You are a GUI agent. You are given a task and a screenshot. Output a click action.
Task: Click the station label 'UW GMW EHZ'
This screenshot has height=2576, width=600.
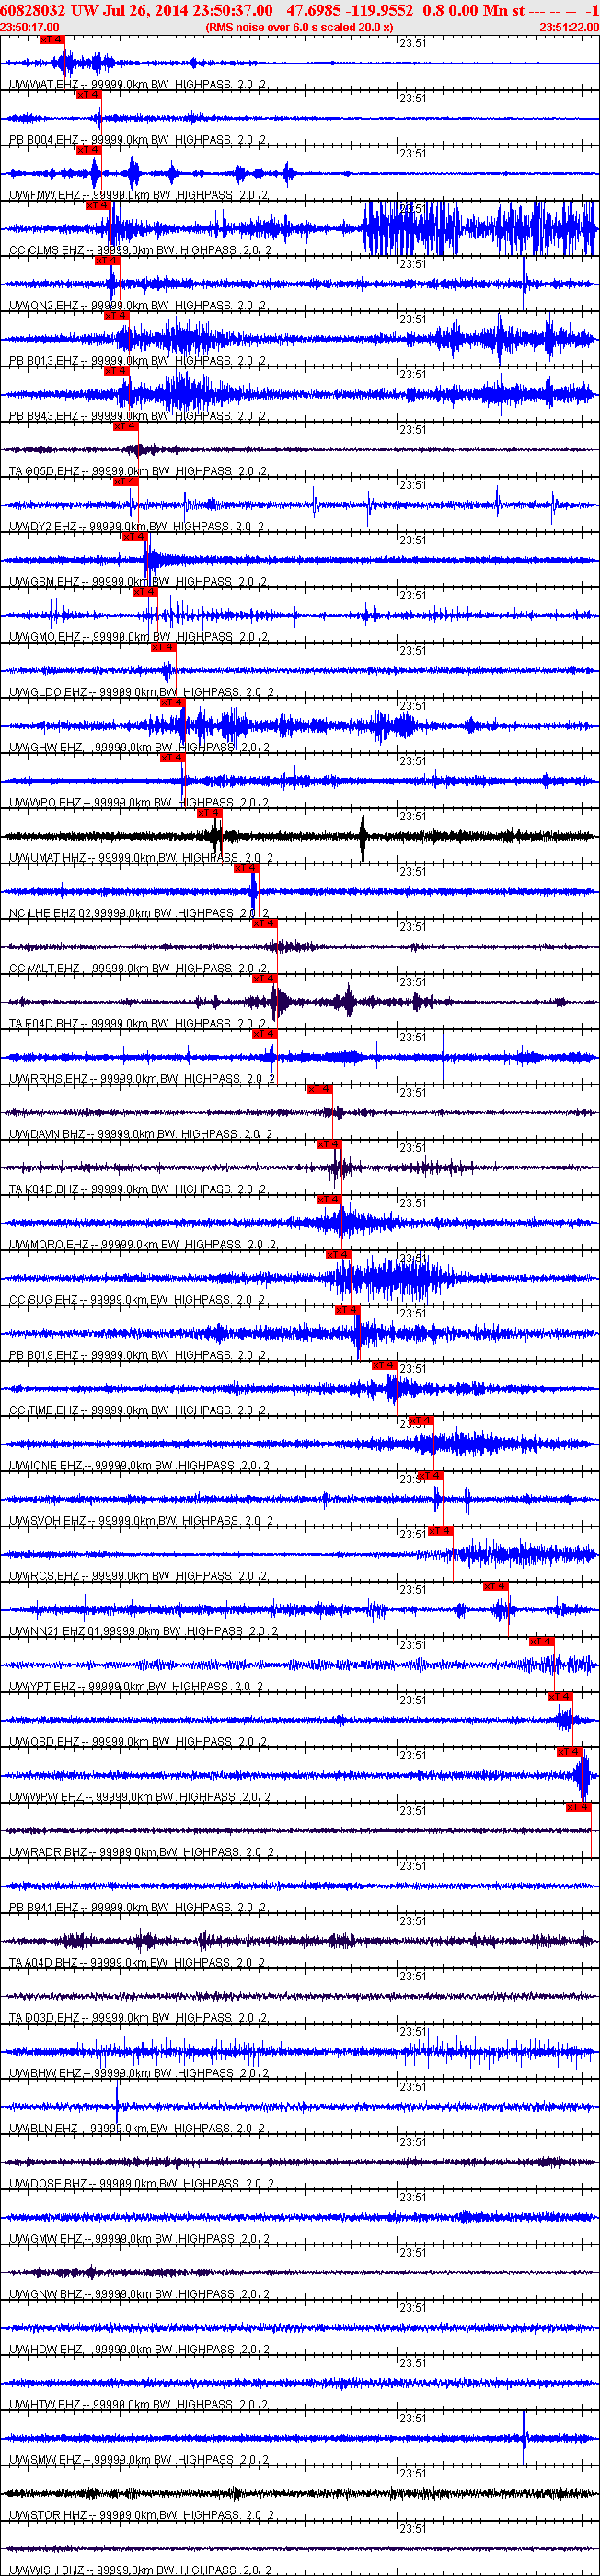[x=45, y=2238]
